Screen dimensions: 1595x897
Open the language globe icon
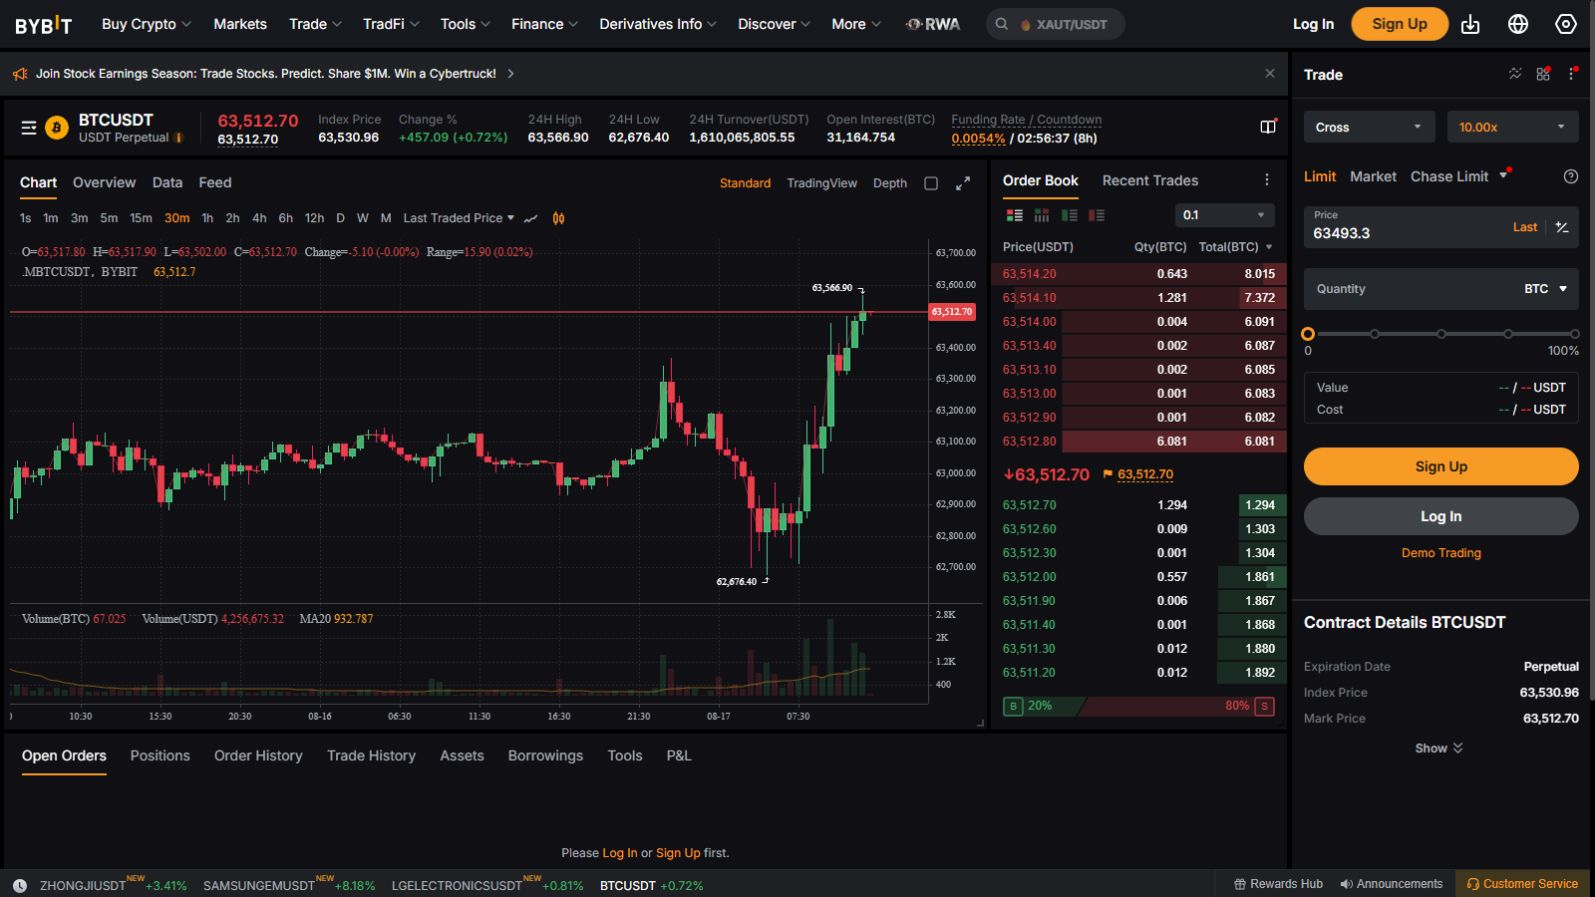click(1518, 24)
